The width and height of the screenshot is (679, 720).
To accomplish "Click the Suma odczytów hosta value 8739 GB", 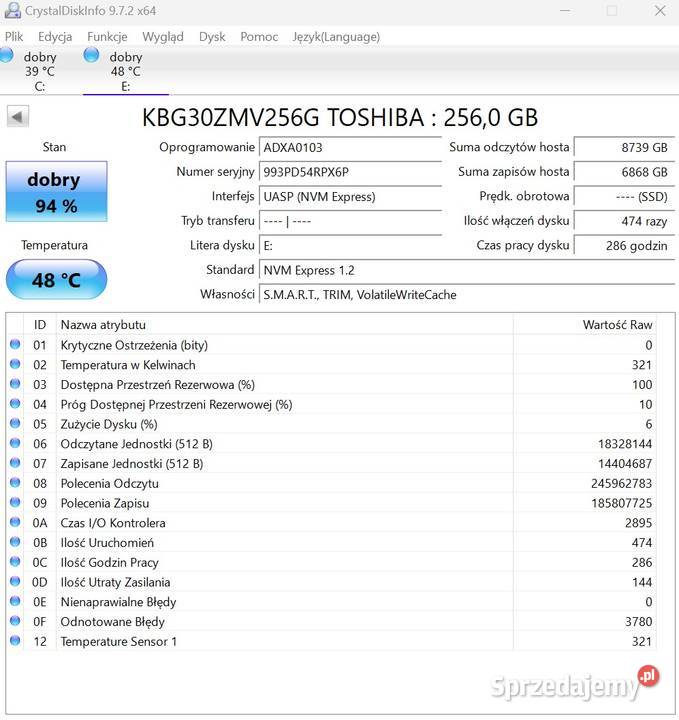I will (624, 147).
